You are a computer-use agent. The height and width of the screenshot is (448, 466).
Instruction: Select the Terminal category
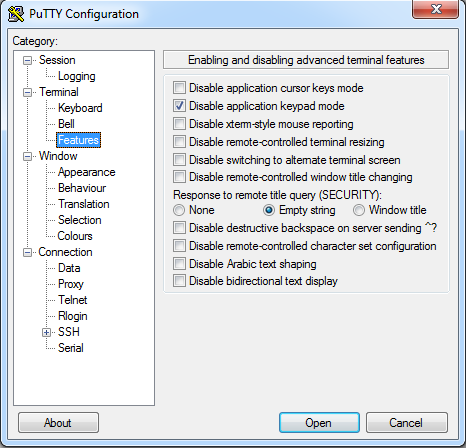coord(59,92)
